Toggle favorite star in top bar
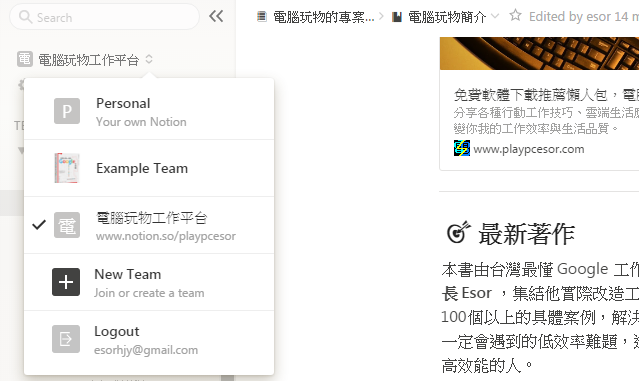Viewport: 639px width, 381px height. pyautogui.click(x=516, y=16)
